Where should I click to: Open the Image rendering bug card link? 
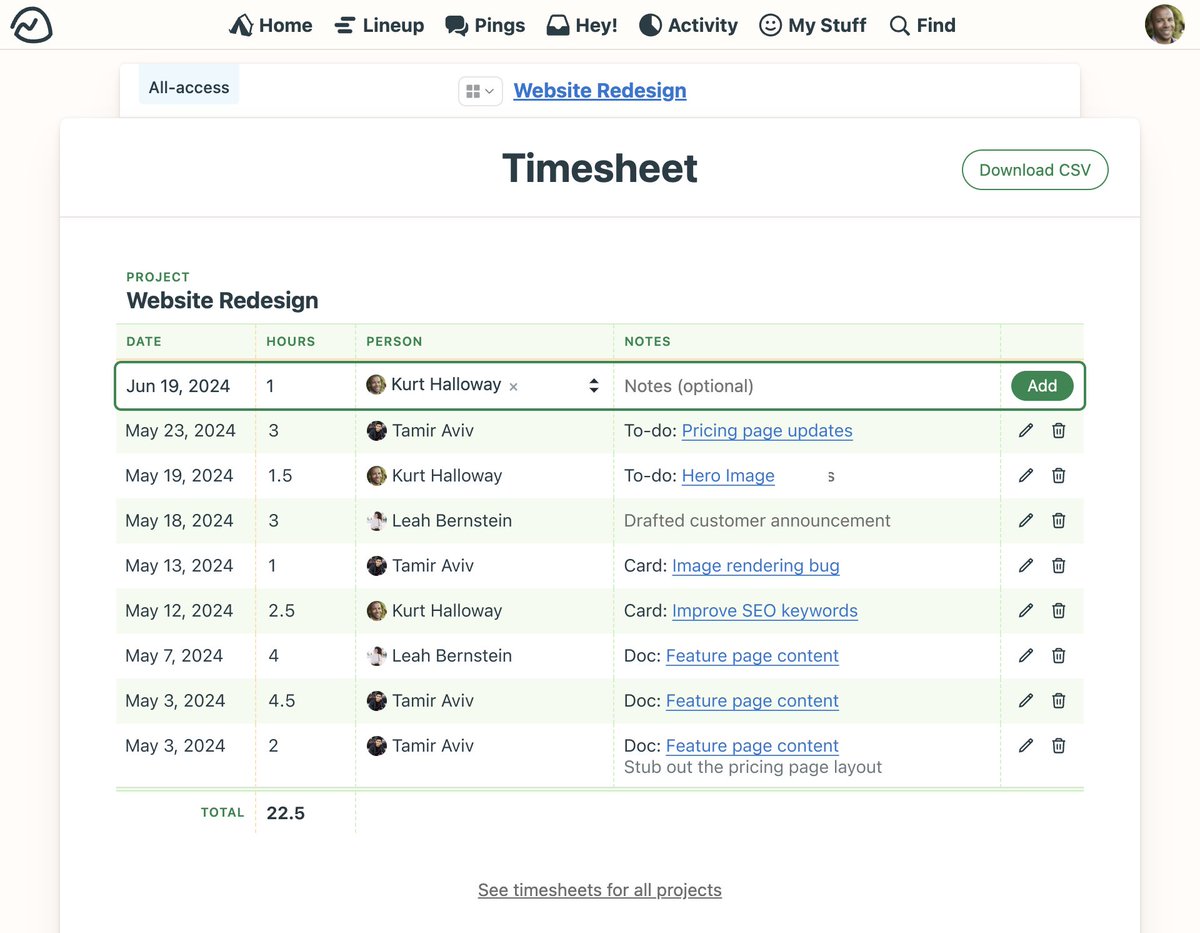point(756,566)
